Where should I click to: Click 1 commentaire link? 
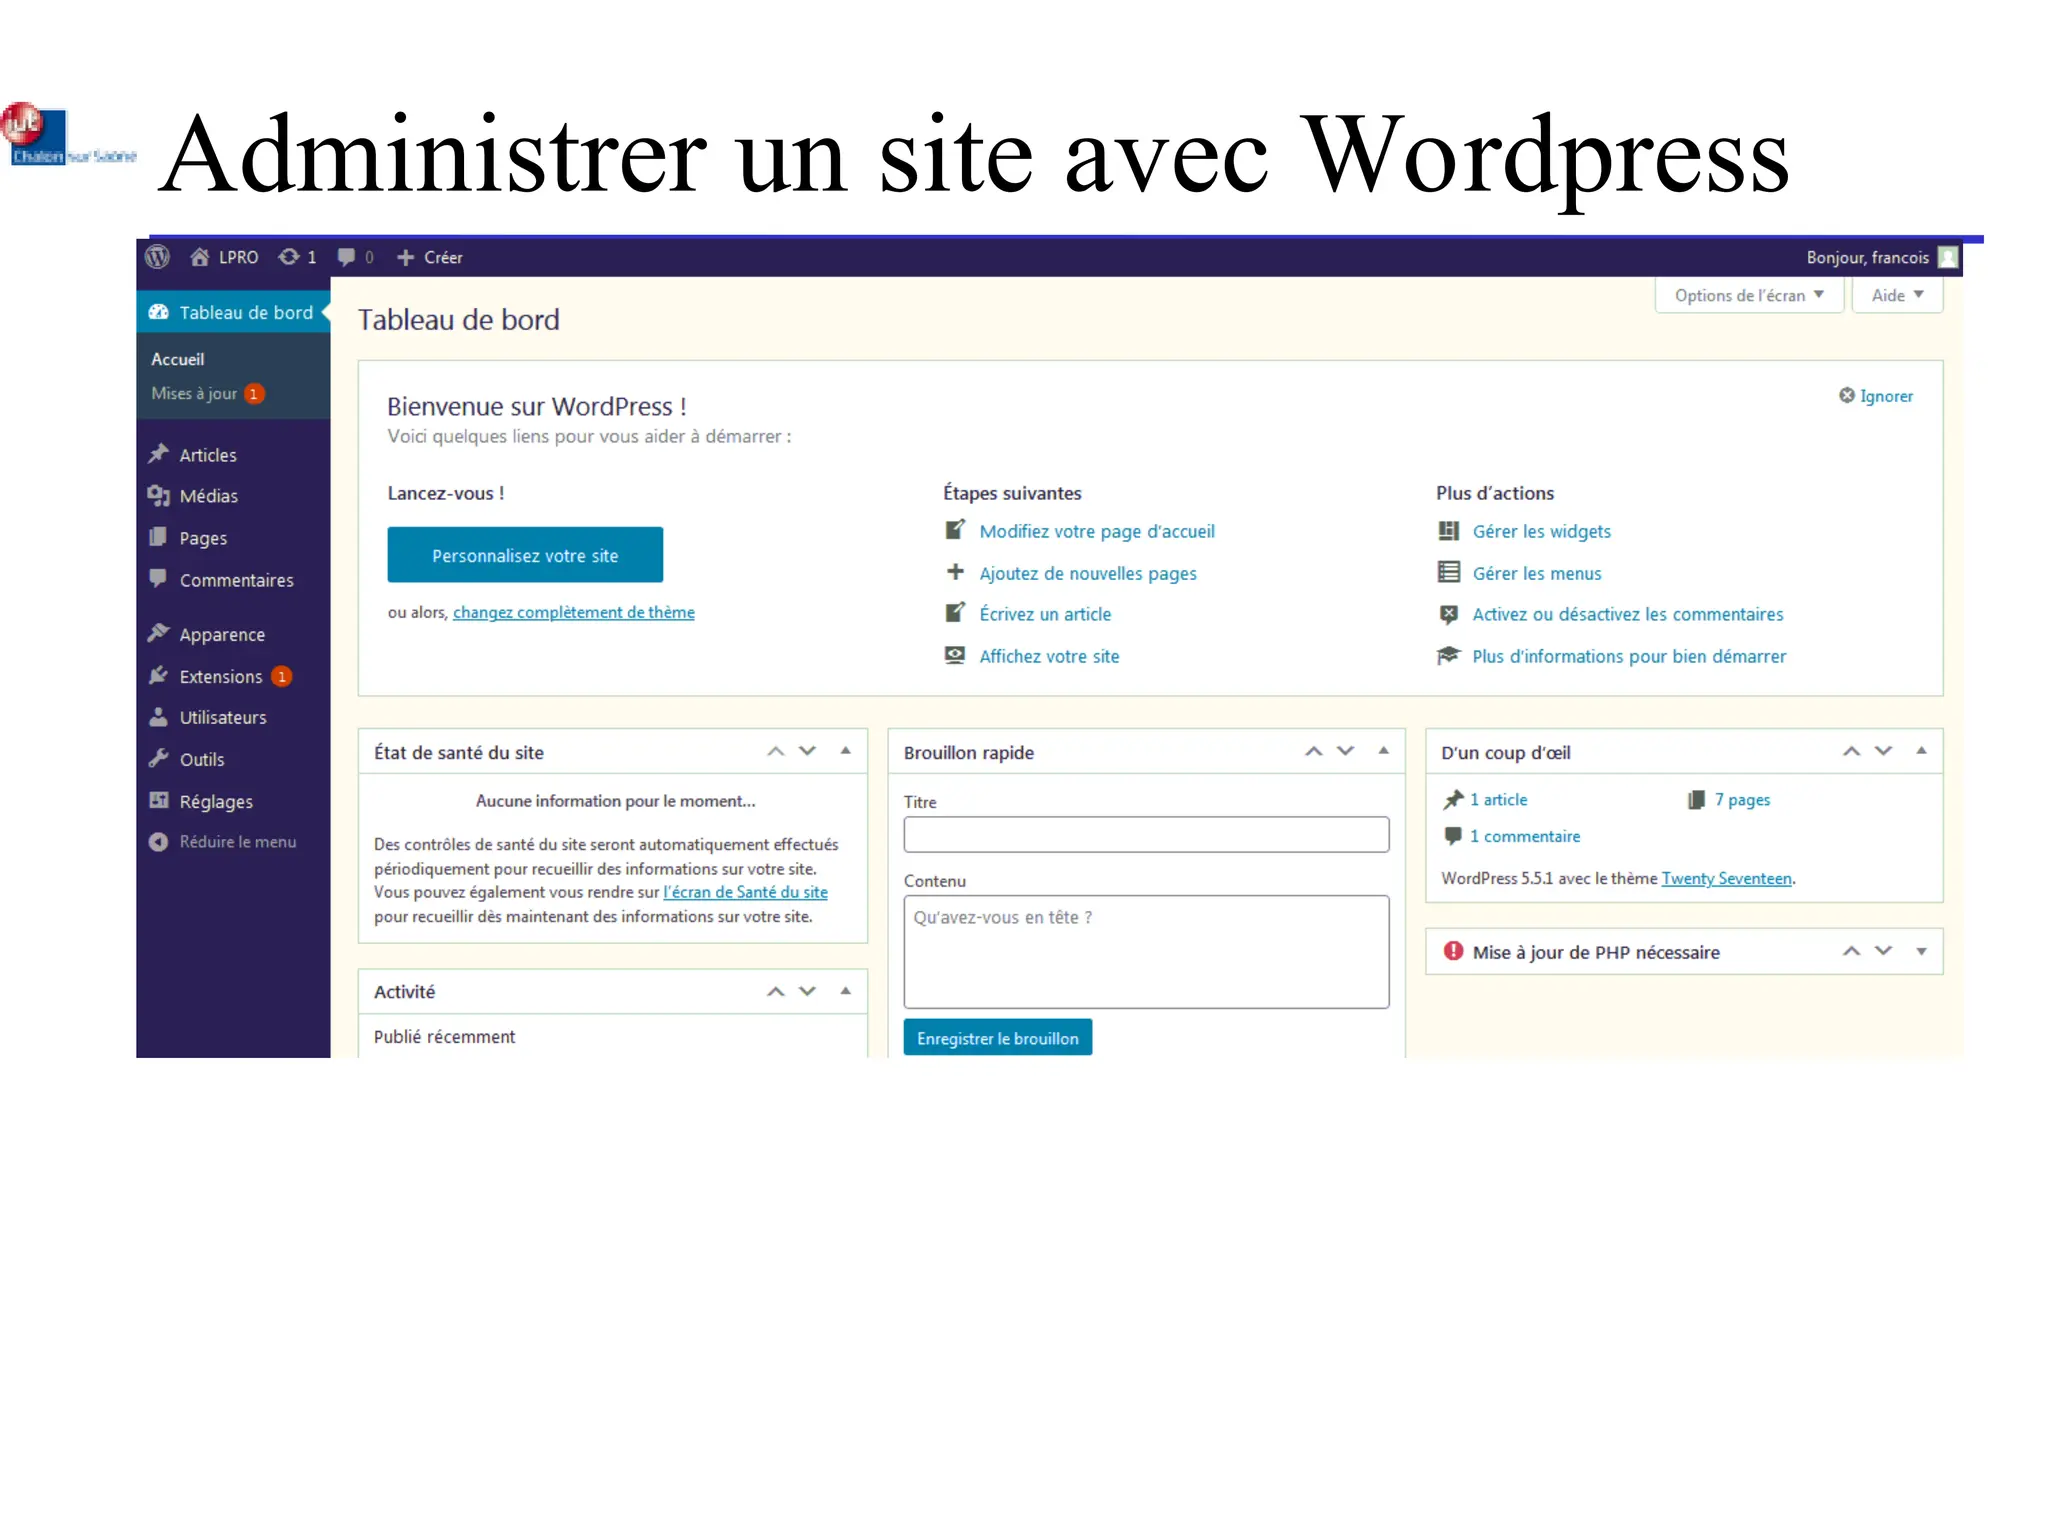(x=1525, y=836)
